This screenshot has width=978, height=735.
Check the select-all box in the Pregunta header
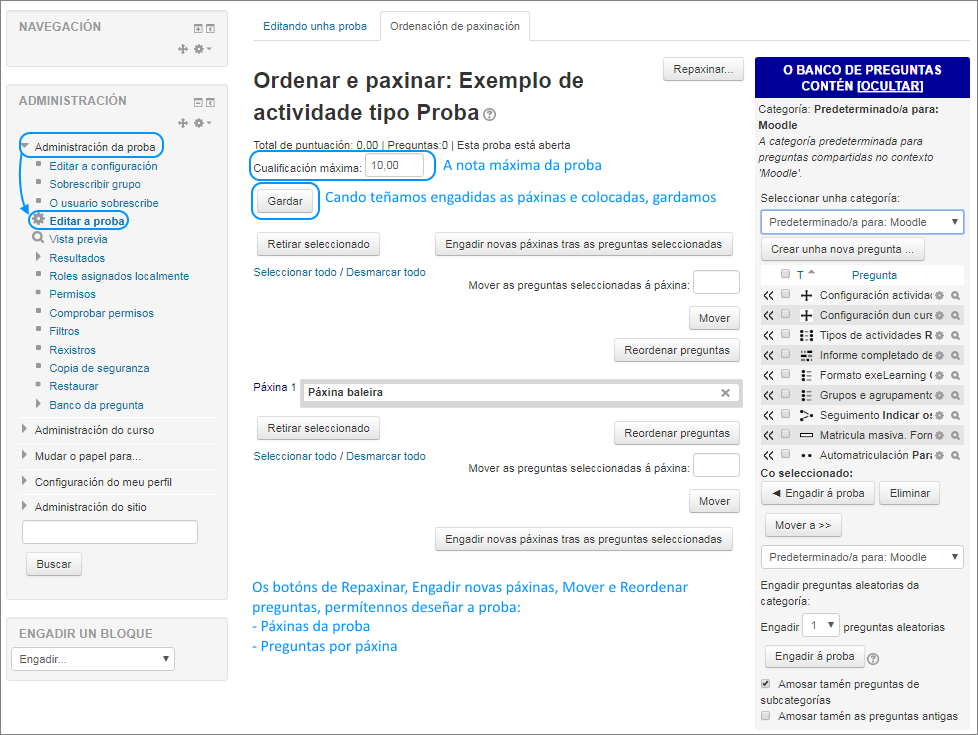[x=784, y=273]
